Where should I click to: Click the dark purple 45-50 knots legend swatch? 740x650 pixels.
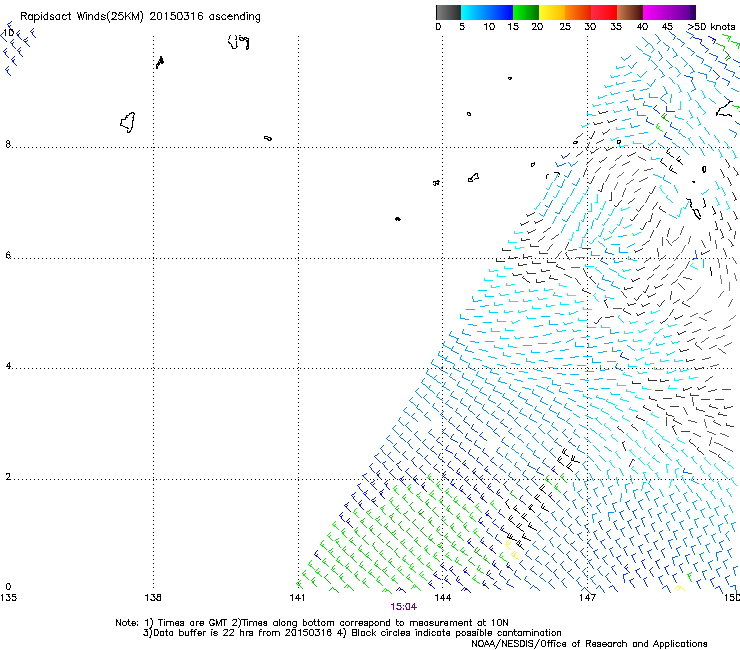[x=682, y=12]
